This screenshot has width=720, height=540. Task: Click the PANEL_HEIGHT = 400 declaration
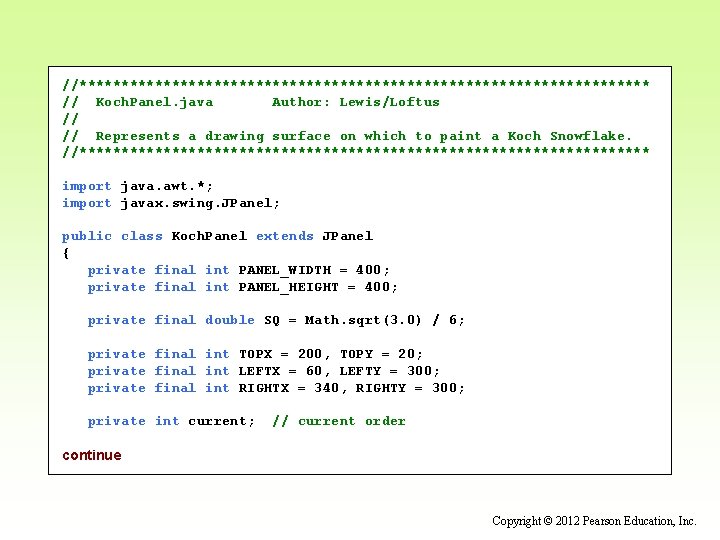pos(242,287)
